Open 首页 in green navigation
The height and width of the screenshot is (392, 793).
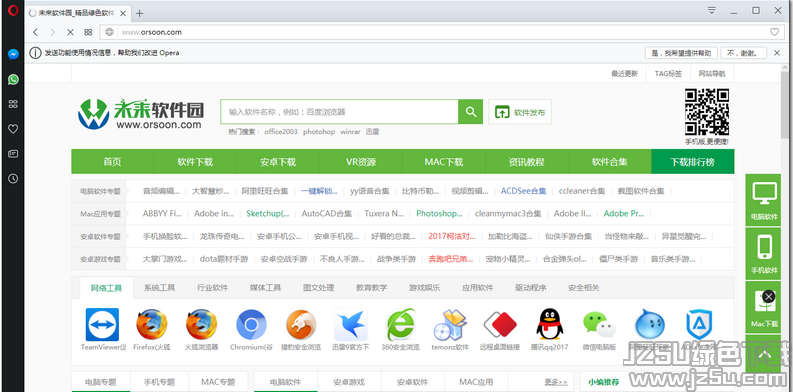click(112, 162)
